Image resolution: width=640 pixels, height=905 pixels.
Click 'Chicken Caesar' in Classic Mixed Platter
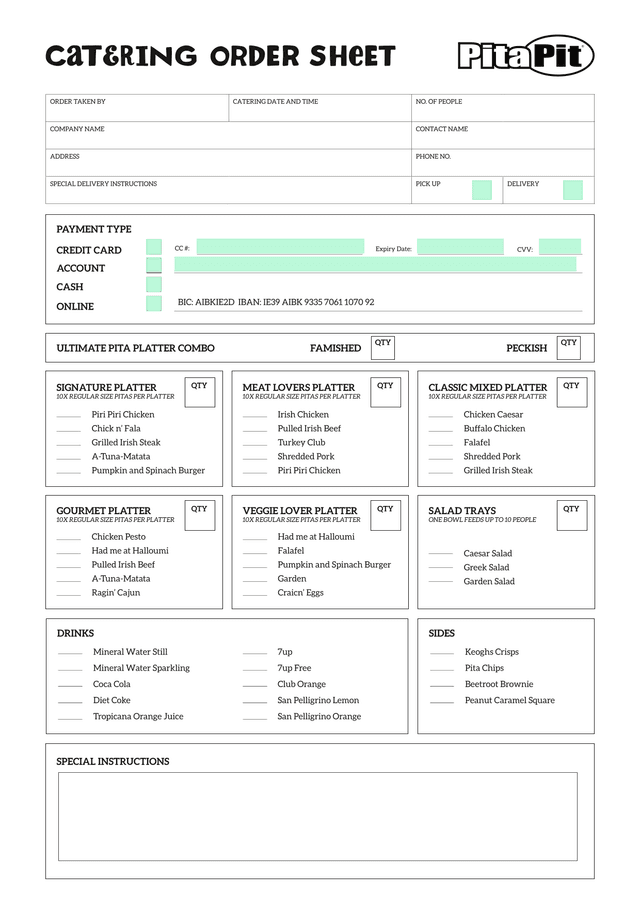pos(493,414)
